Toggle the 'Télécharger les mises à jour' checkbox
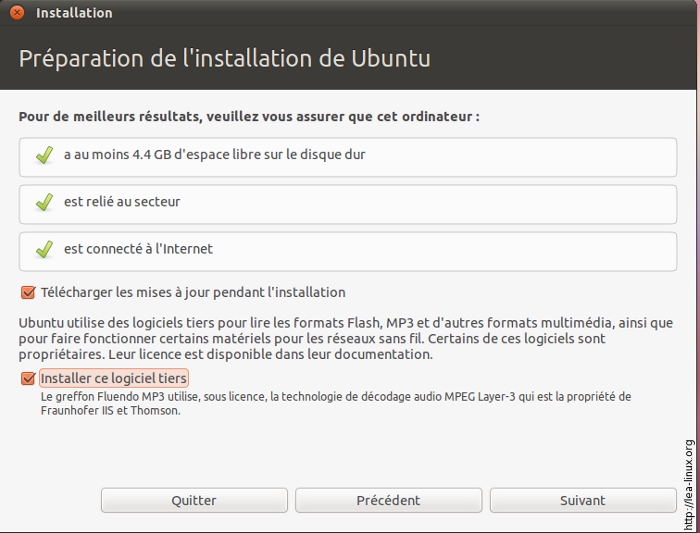 28,293
